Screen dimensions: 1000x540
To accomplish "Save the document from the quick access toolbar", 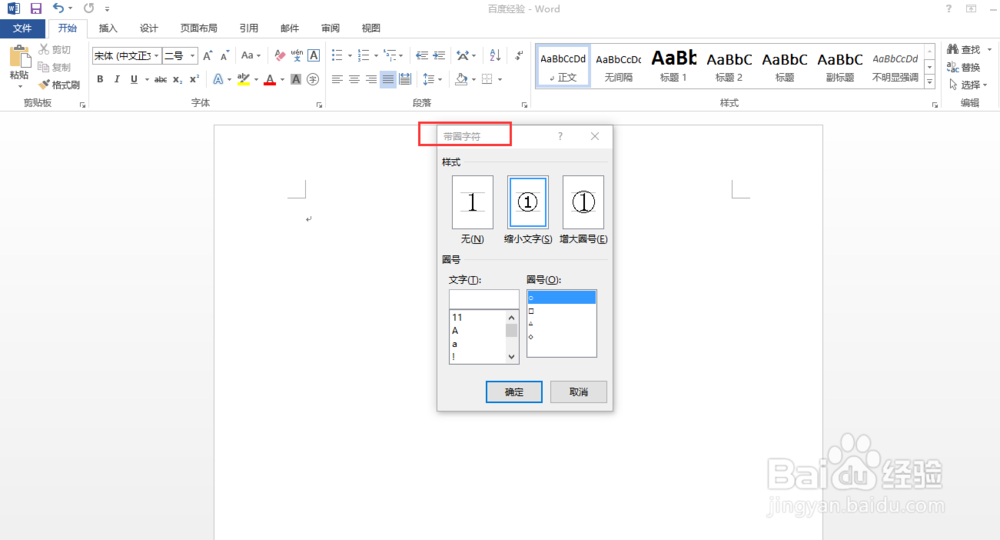I will click(36, 8).
